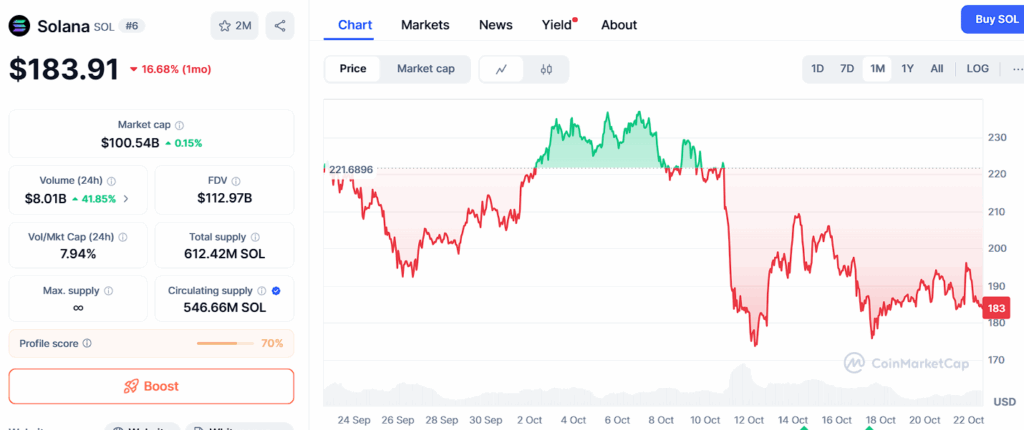Toggle LOG scale on chart
This screenshot has width=1024, height=430.
pyautogui.click(x=977, y=69)
